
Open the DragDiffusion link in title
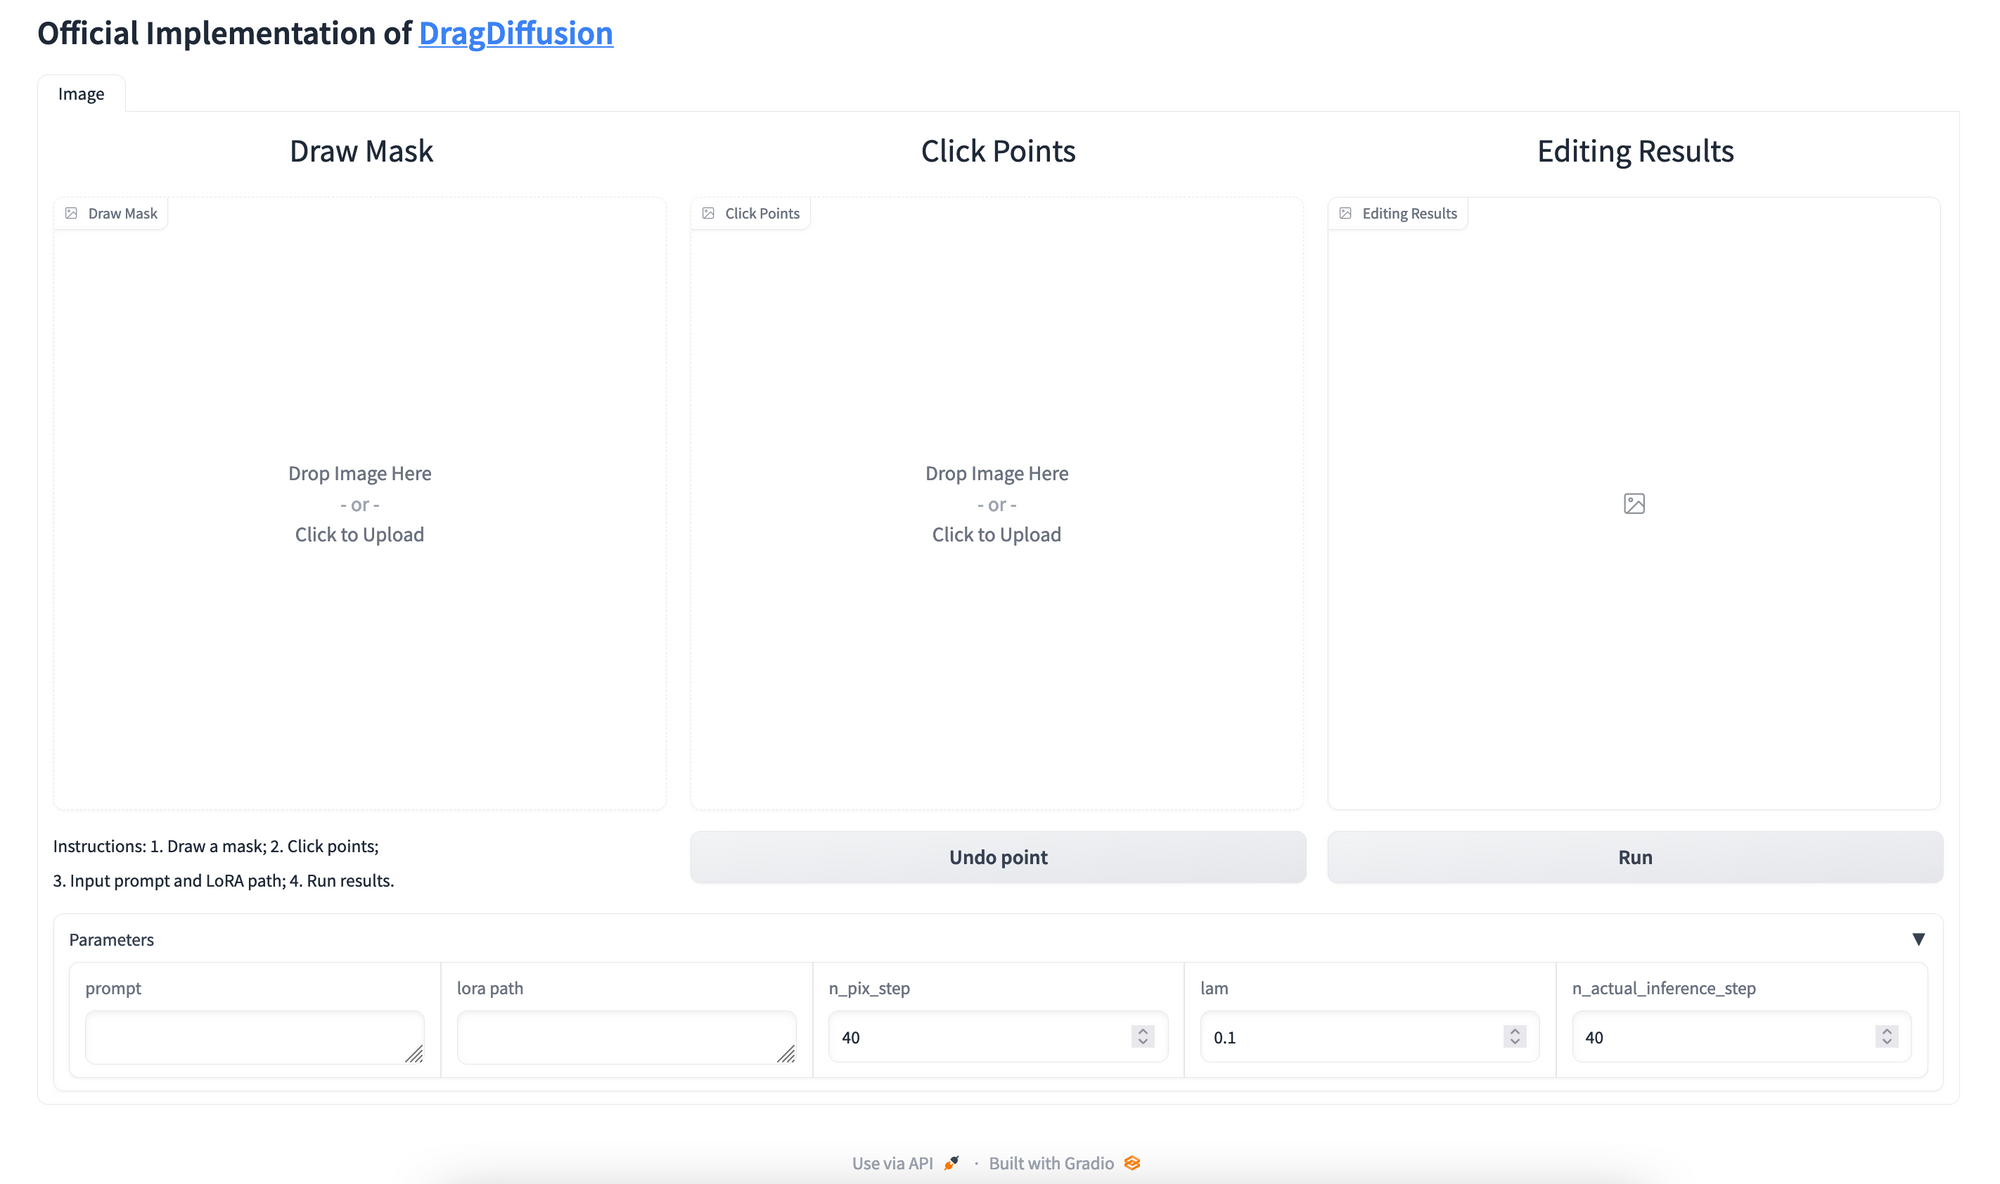(515, 33)
